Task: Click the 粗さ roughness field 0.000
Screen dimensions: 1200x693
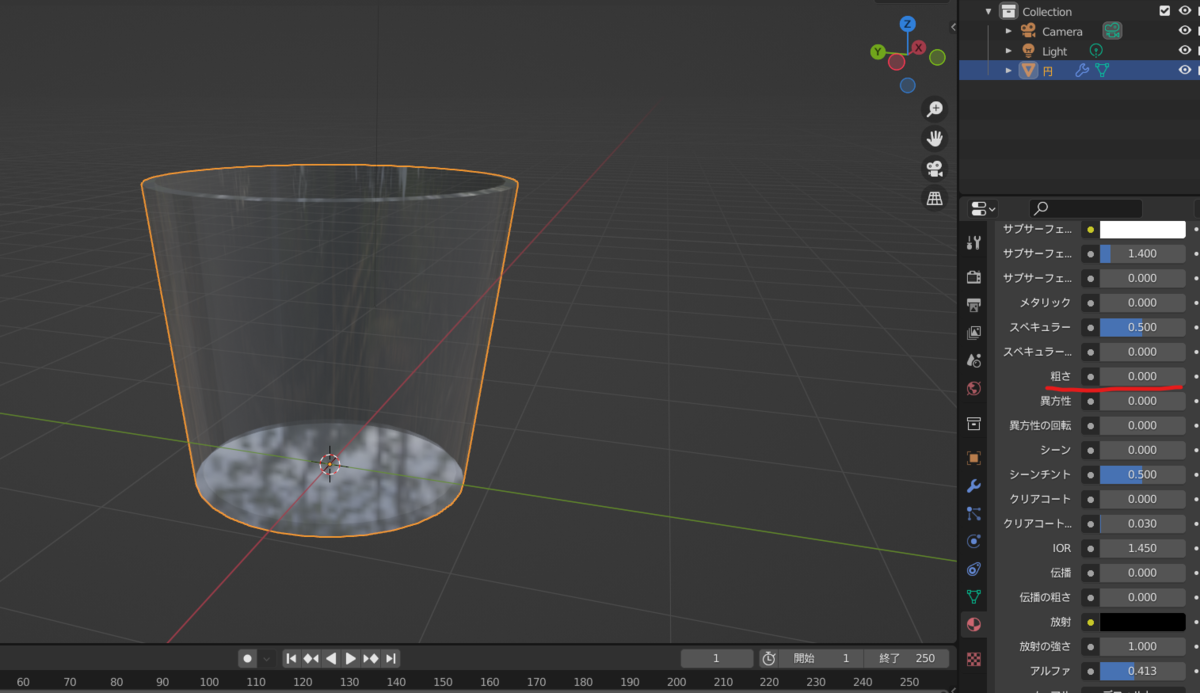Action: [x=1142, y=376]
